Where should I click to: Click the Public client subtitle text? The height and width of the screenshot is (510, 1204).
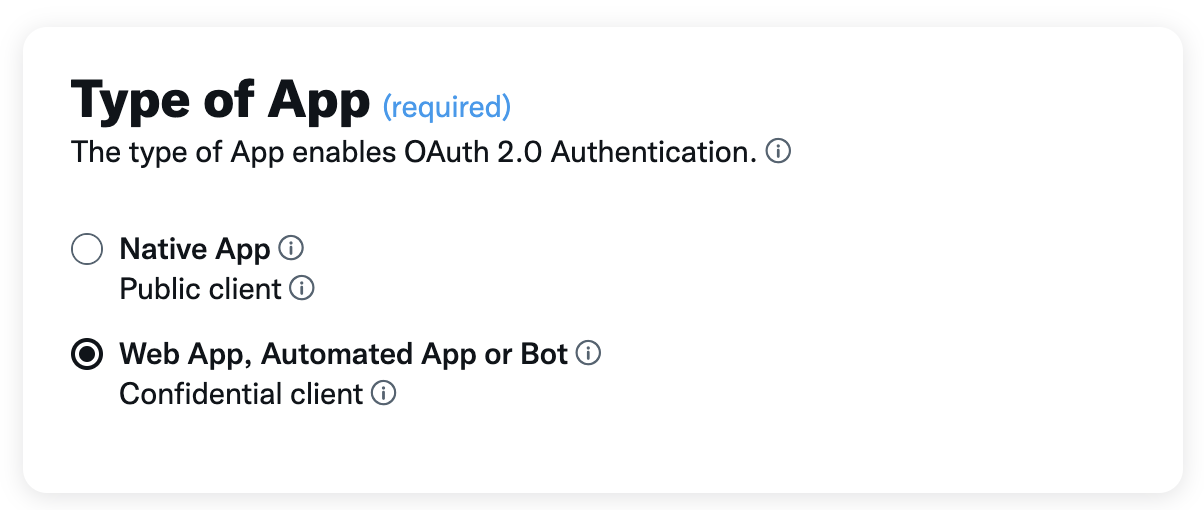pos(200,289)
